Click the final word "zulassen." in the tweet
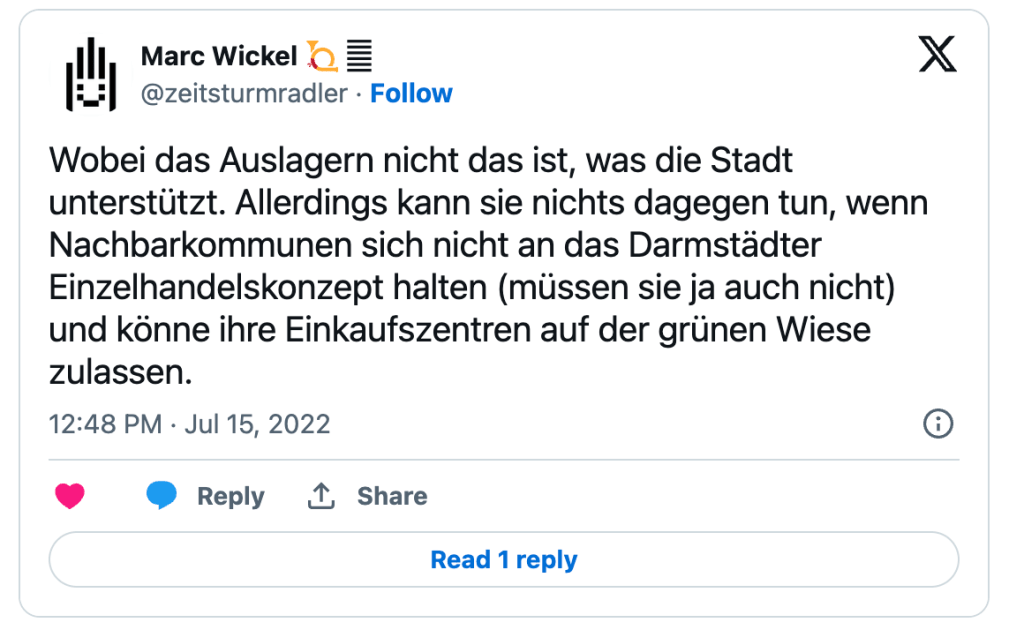 coord(119,372)
